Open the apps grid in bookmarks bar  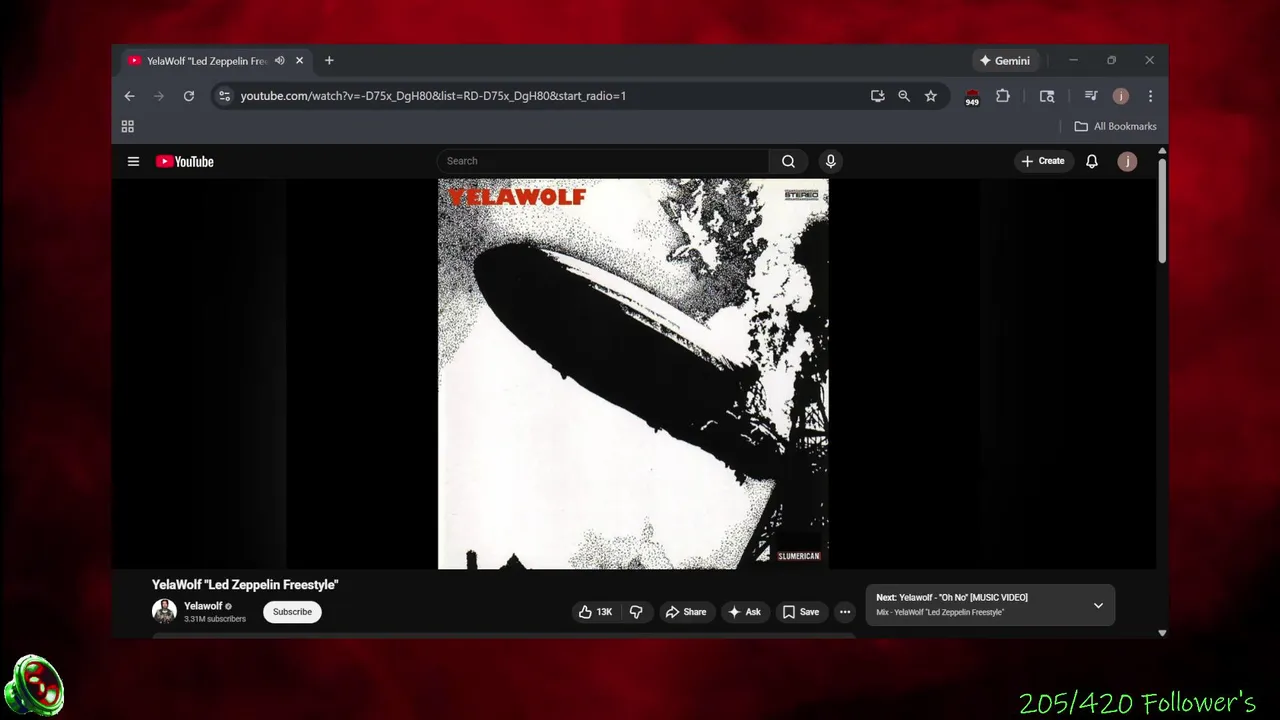pyautogui.click(x=127, y=126)
